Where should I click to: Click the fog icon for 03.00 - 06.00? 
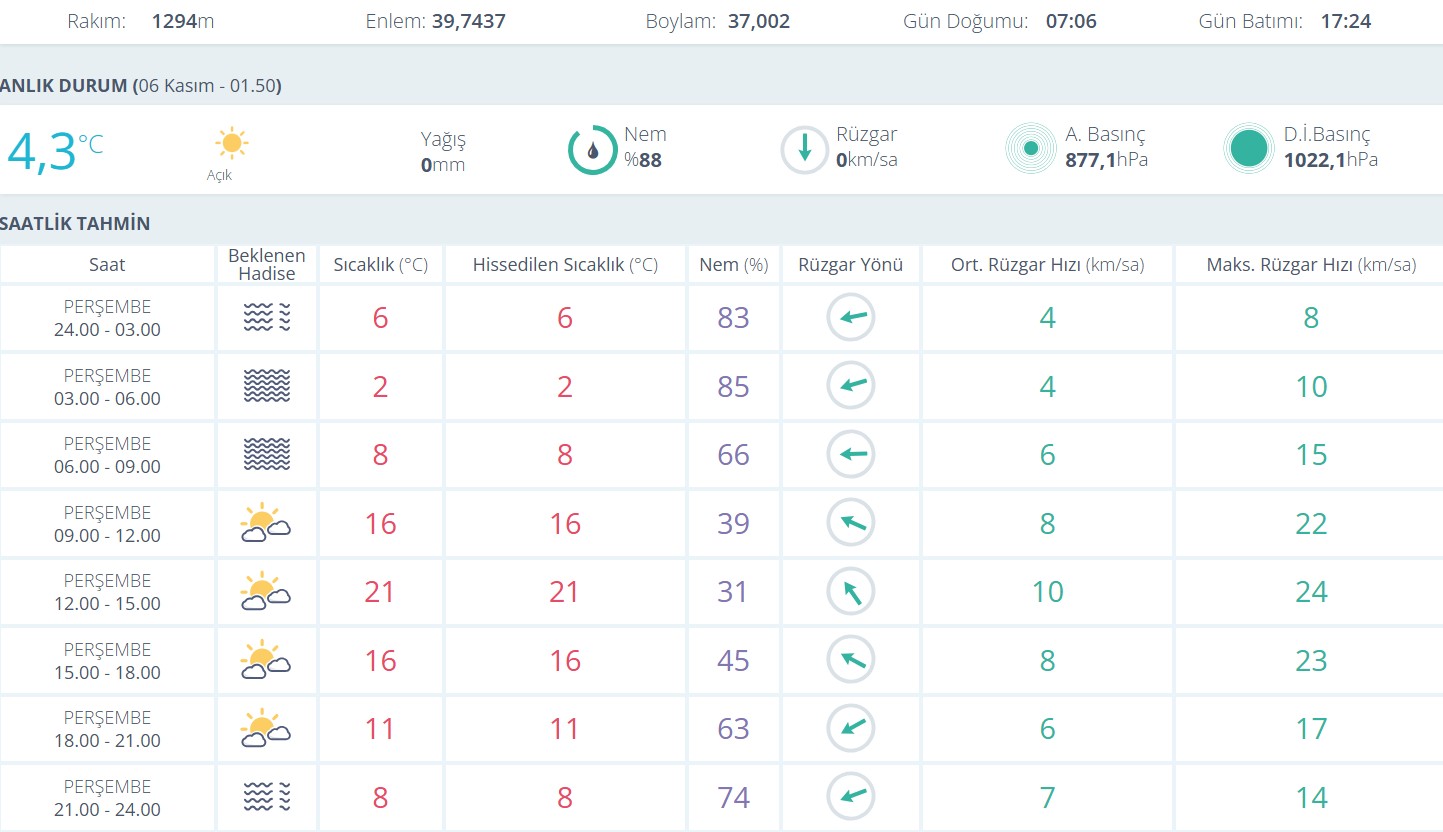(267, 386)
